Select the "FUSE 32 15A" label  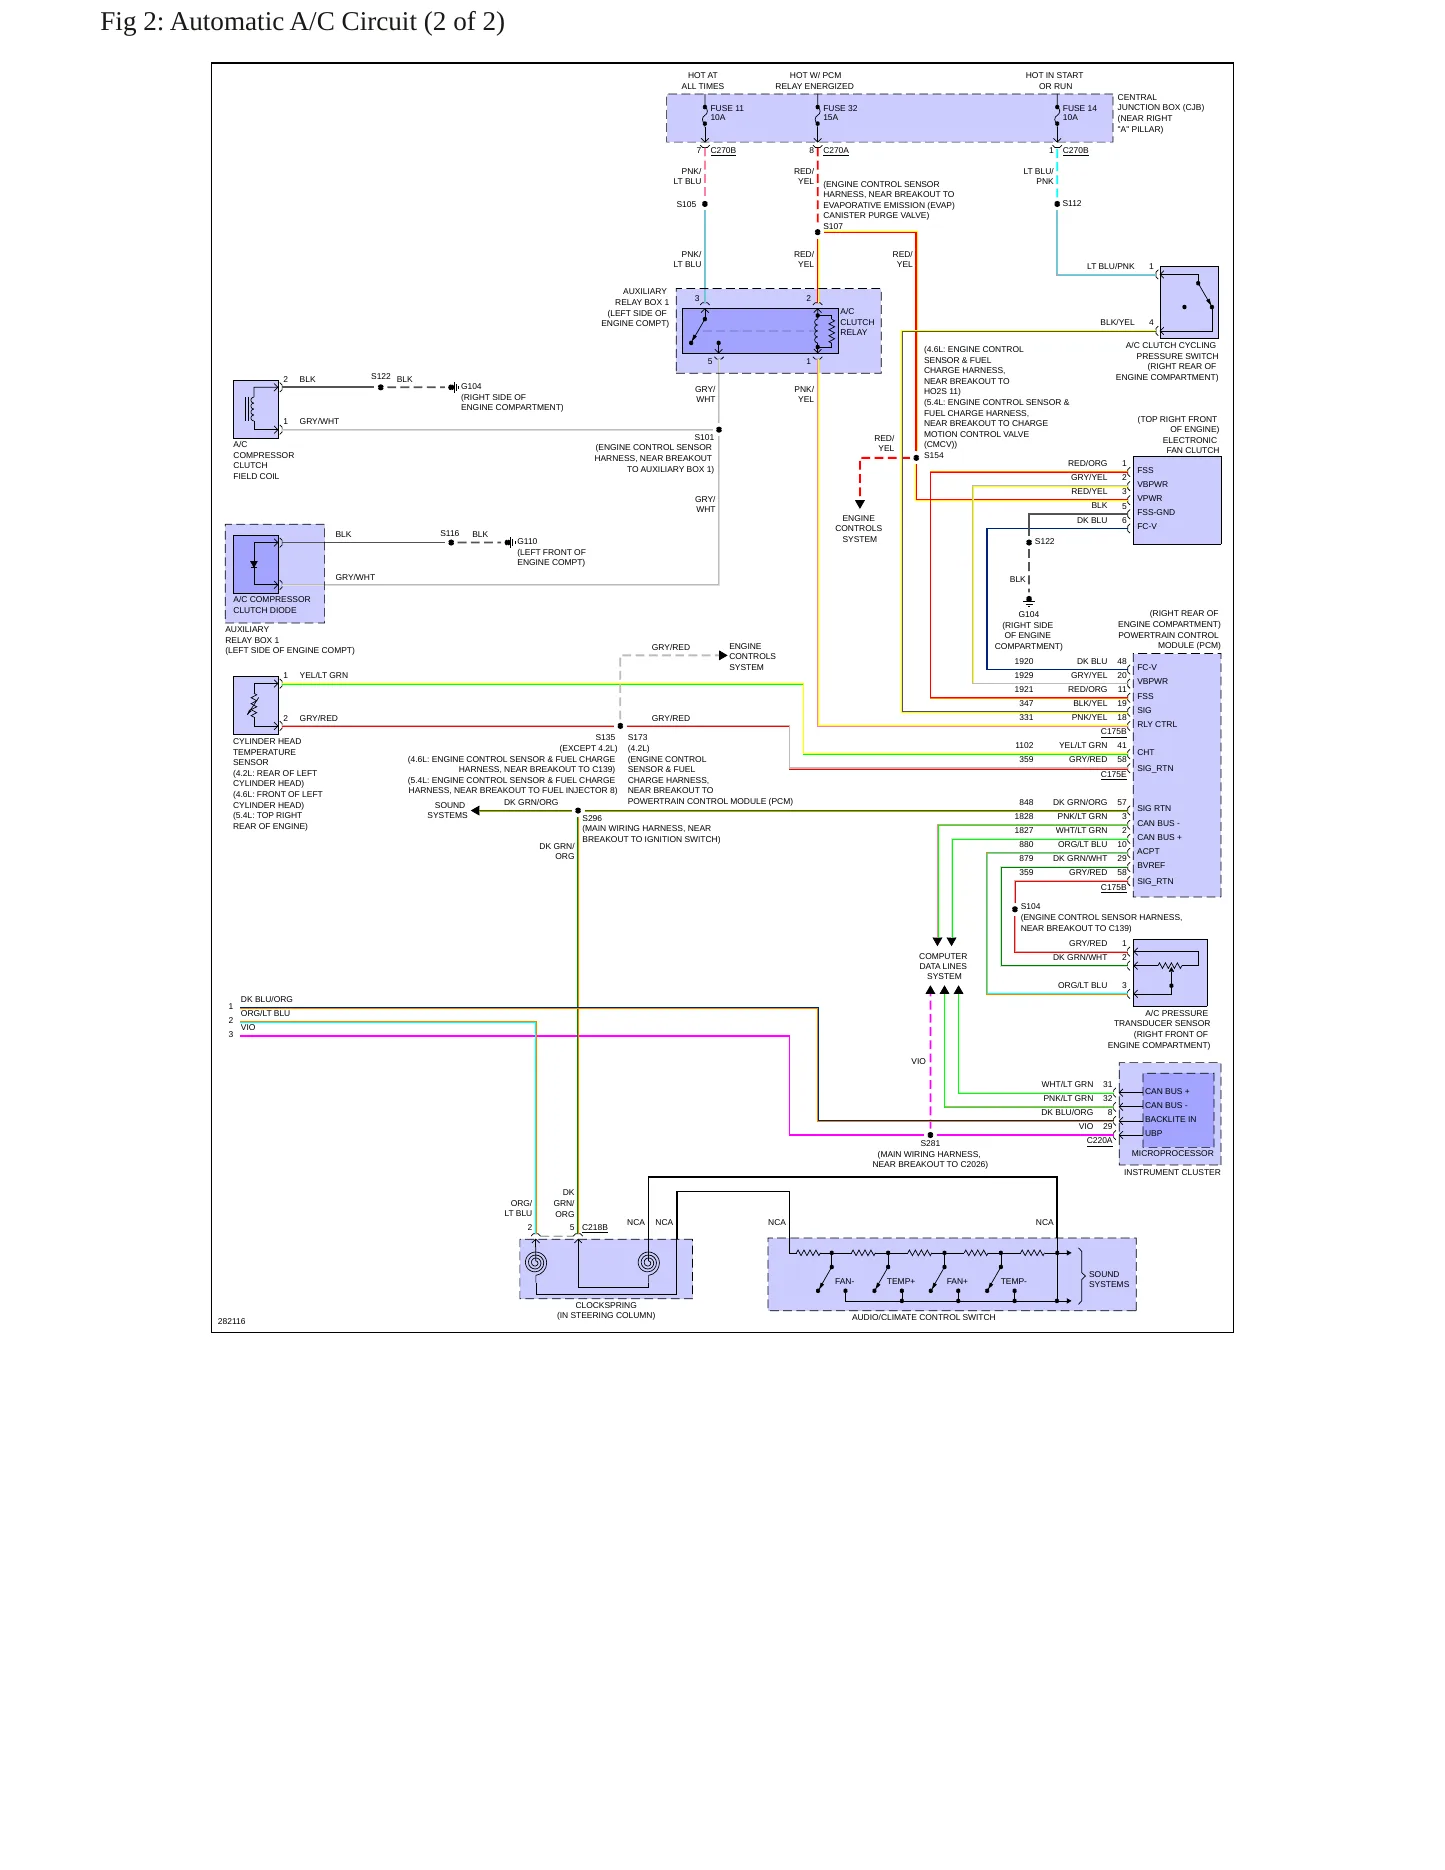click(x=840, y=113)
